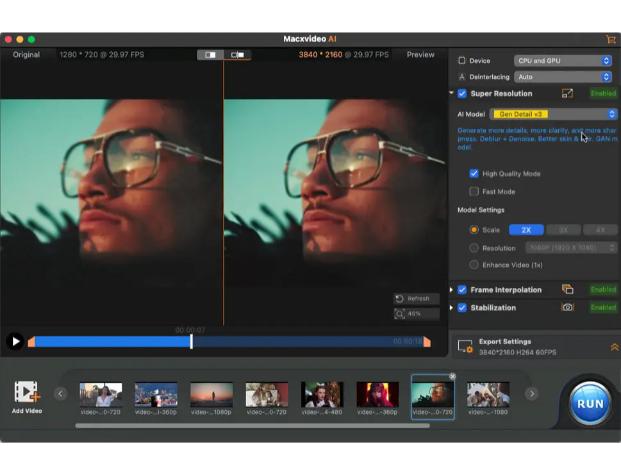Image resolution: width=621 pixels, height=475 pixels.
Task: Select the video thumbnail labeled 4-480
Action: pos(322,395)
